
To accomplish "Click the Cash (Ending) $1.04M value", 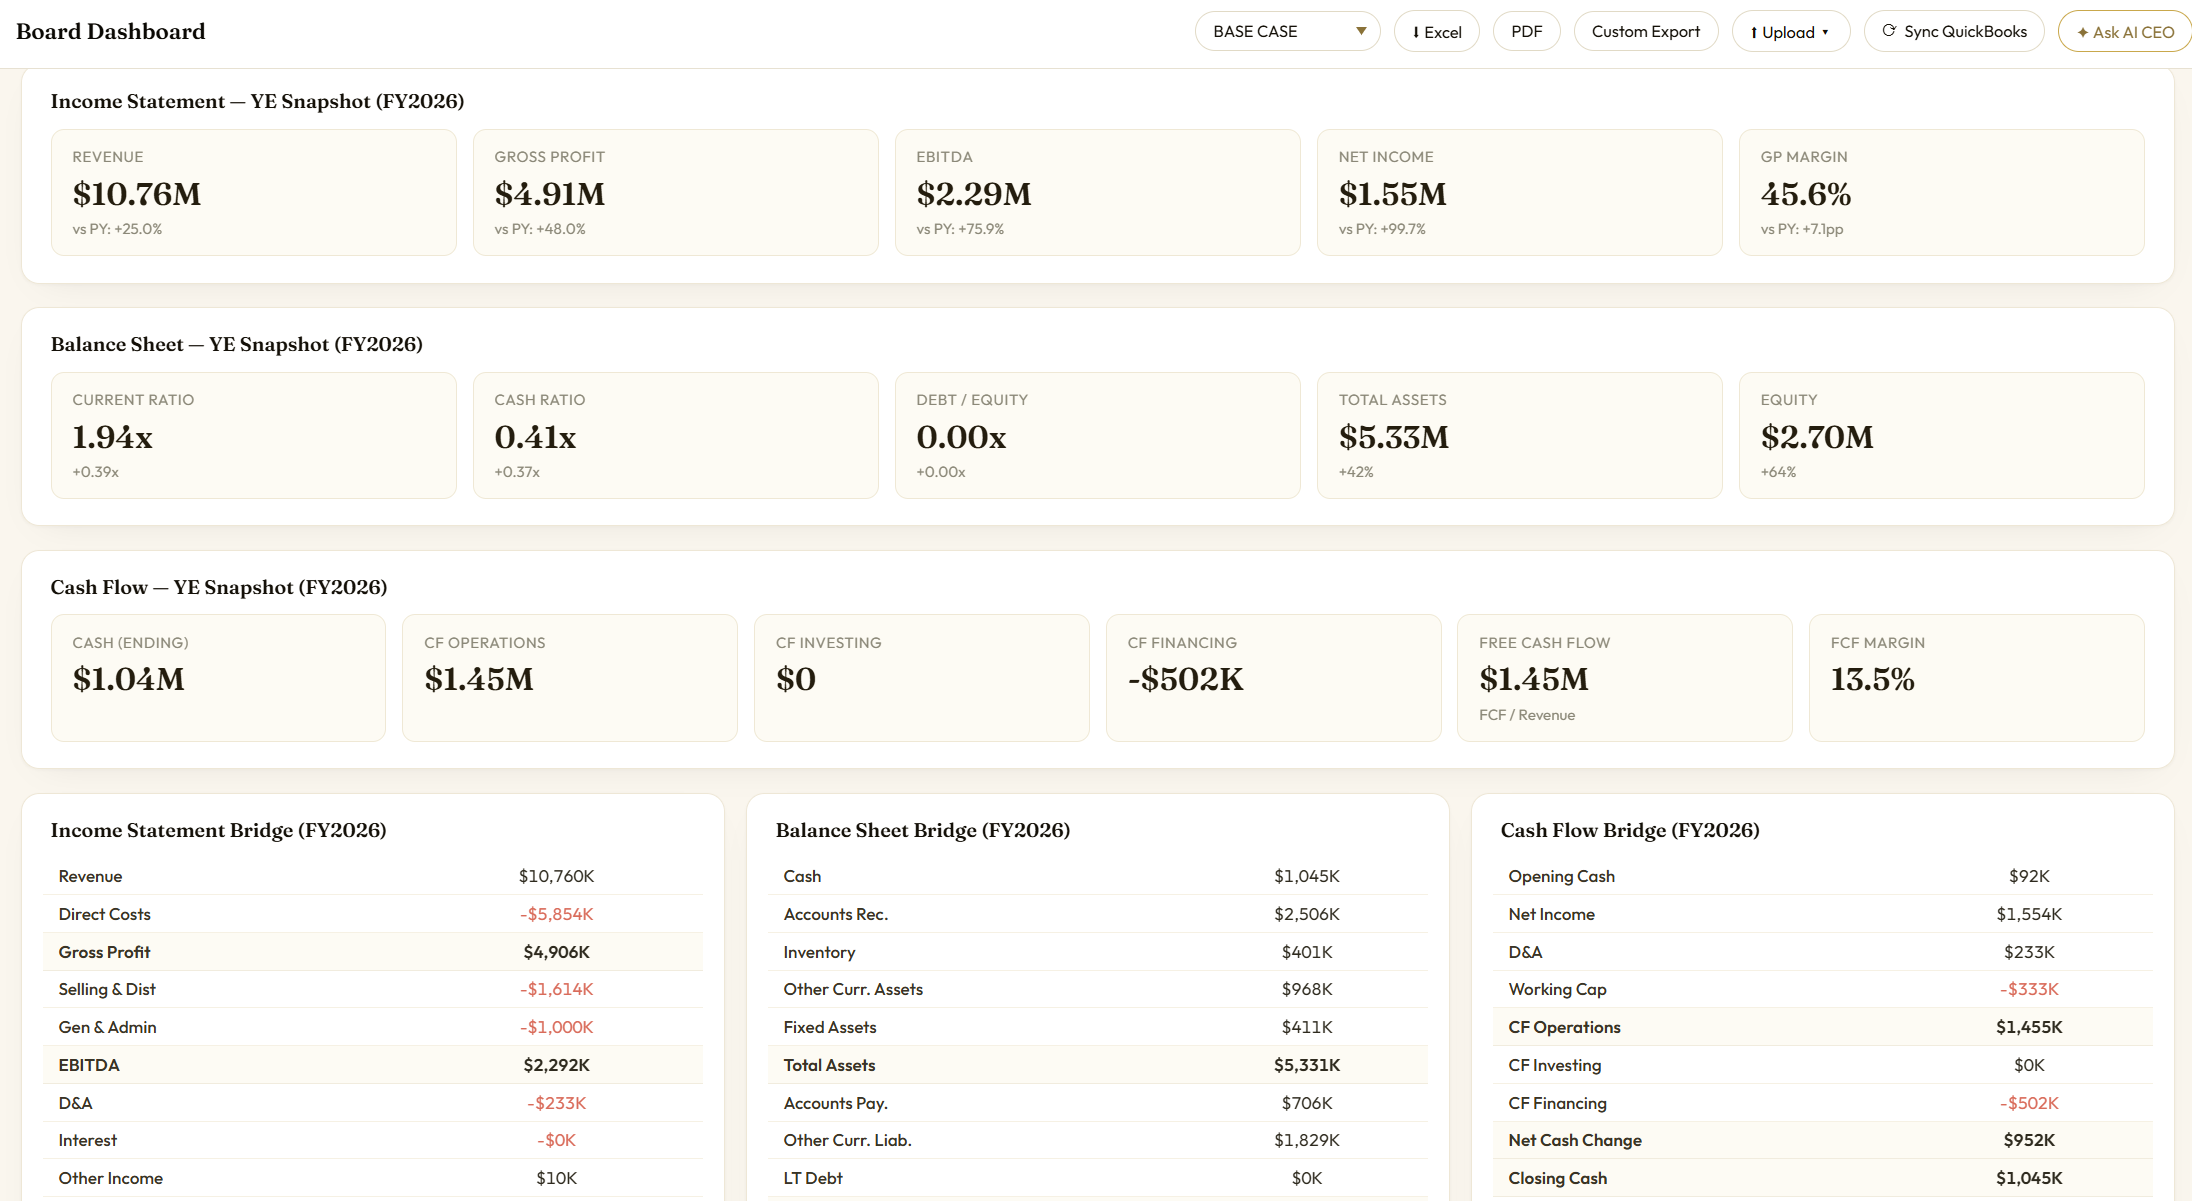I will [x=128, y=679].
